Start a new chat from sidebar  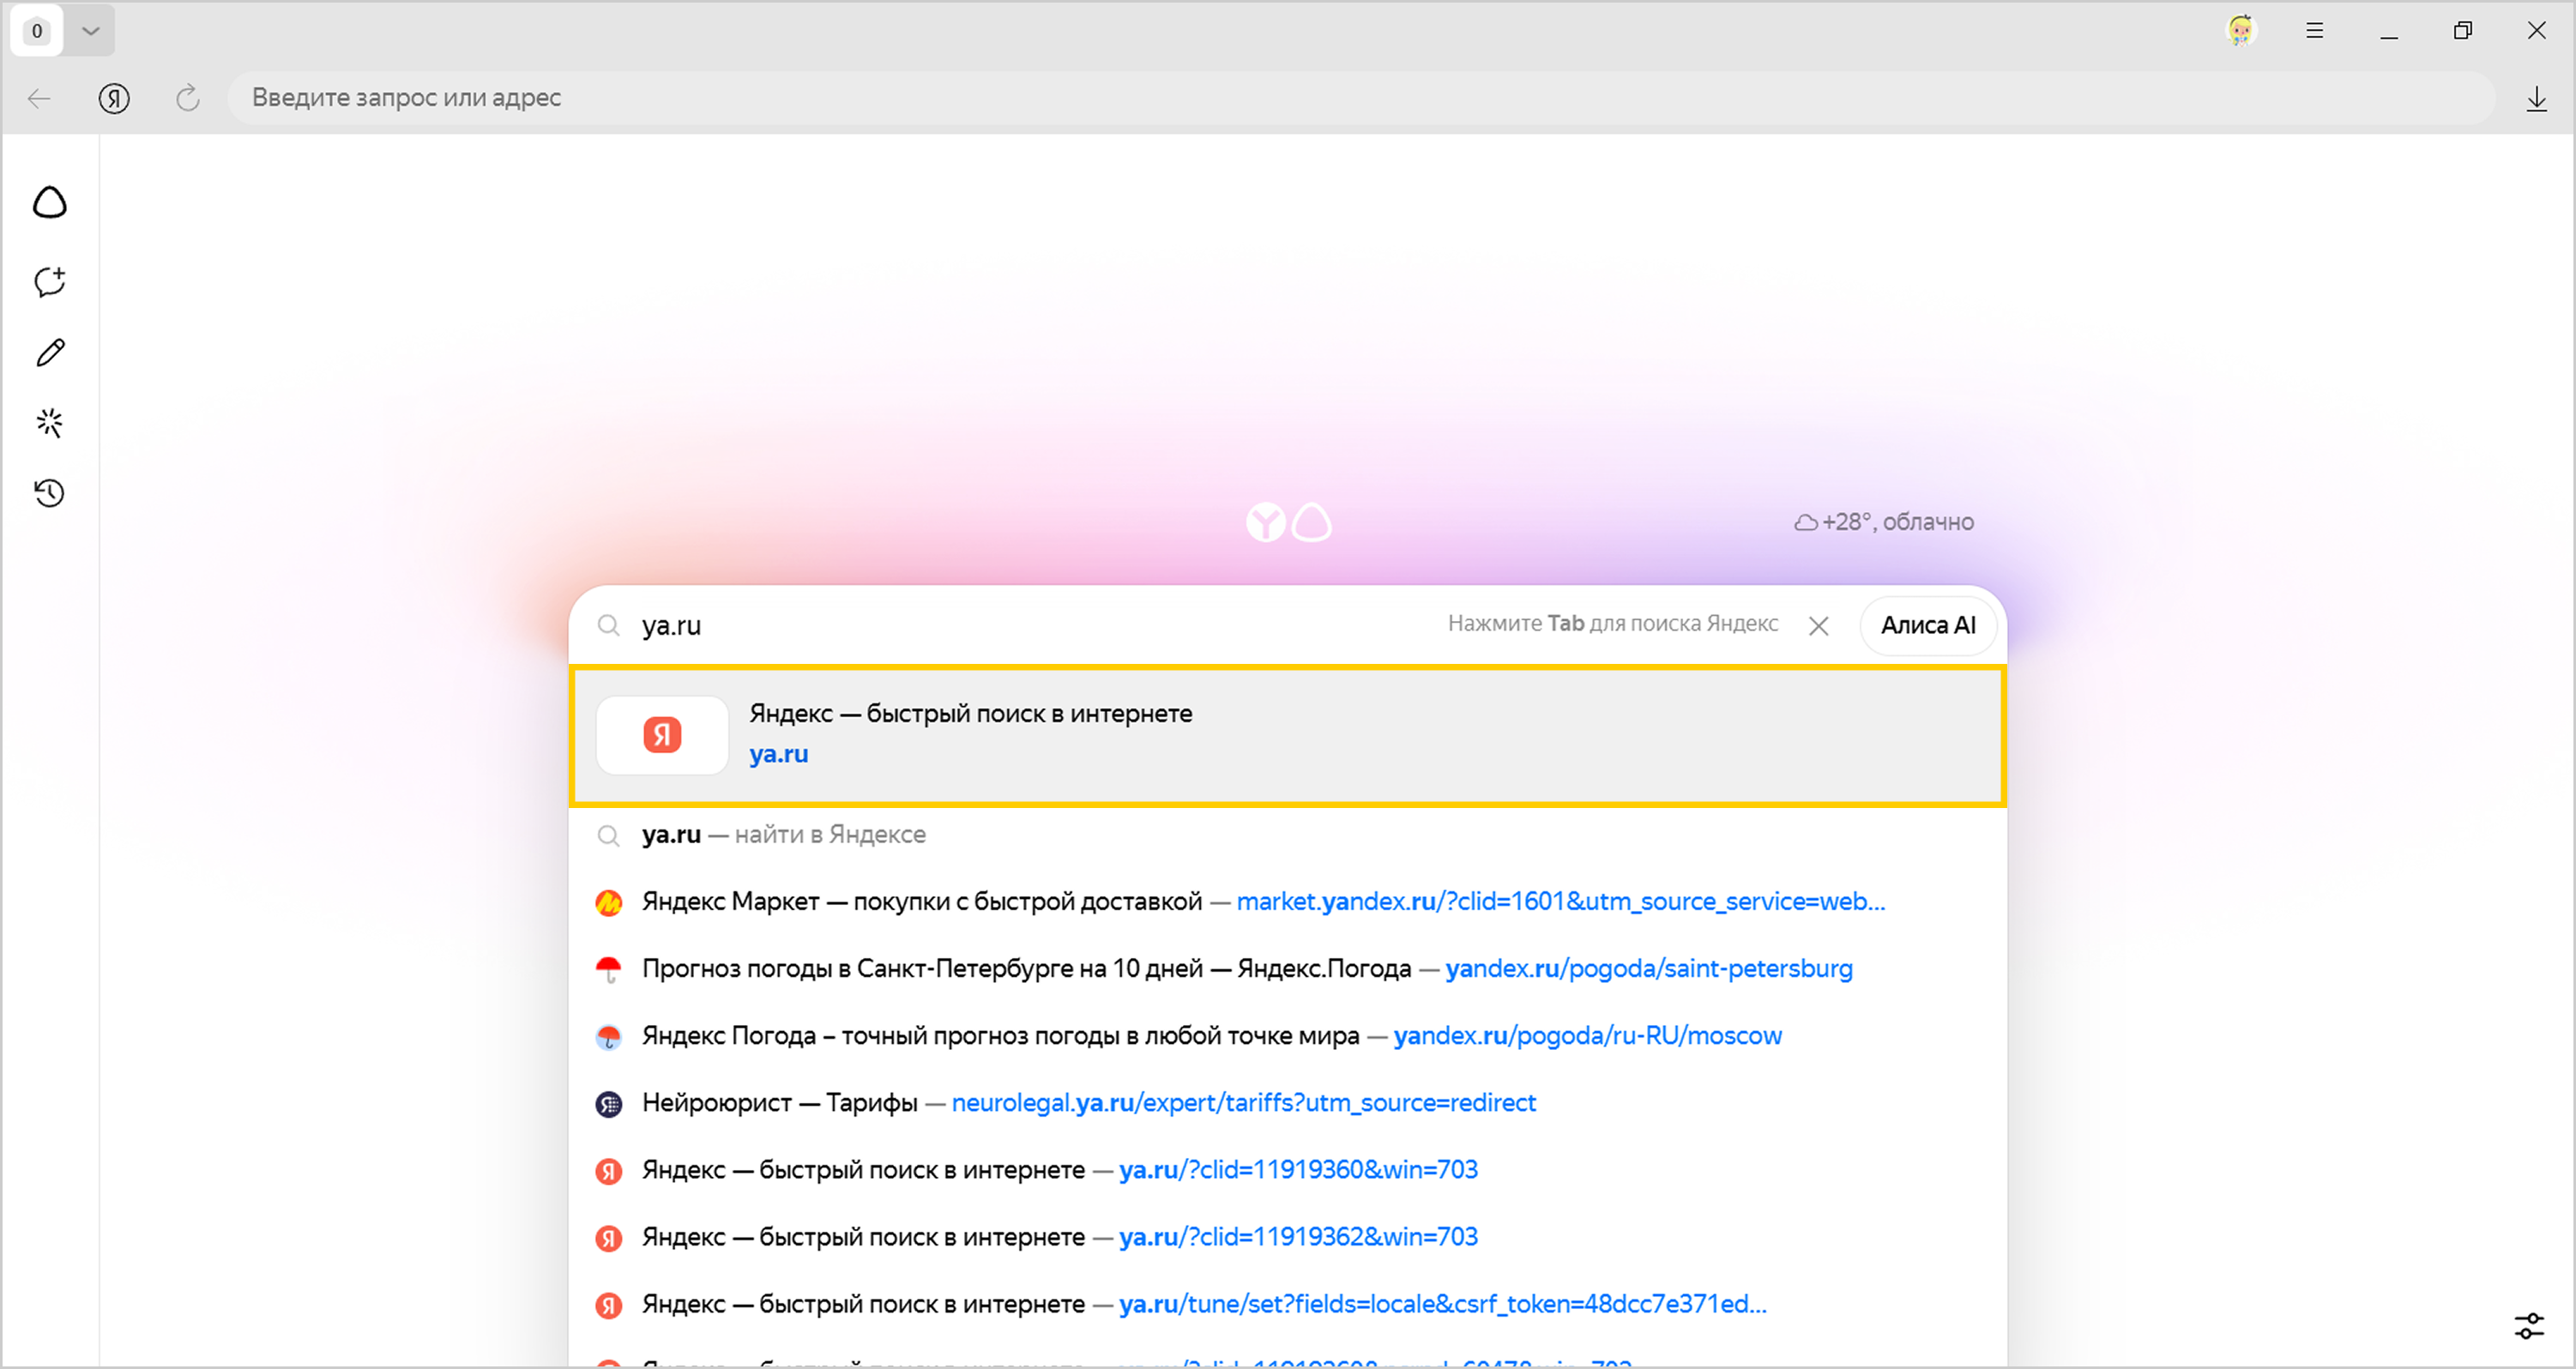[x=50, y=282]
